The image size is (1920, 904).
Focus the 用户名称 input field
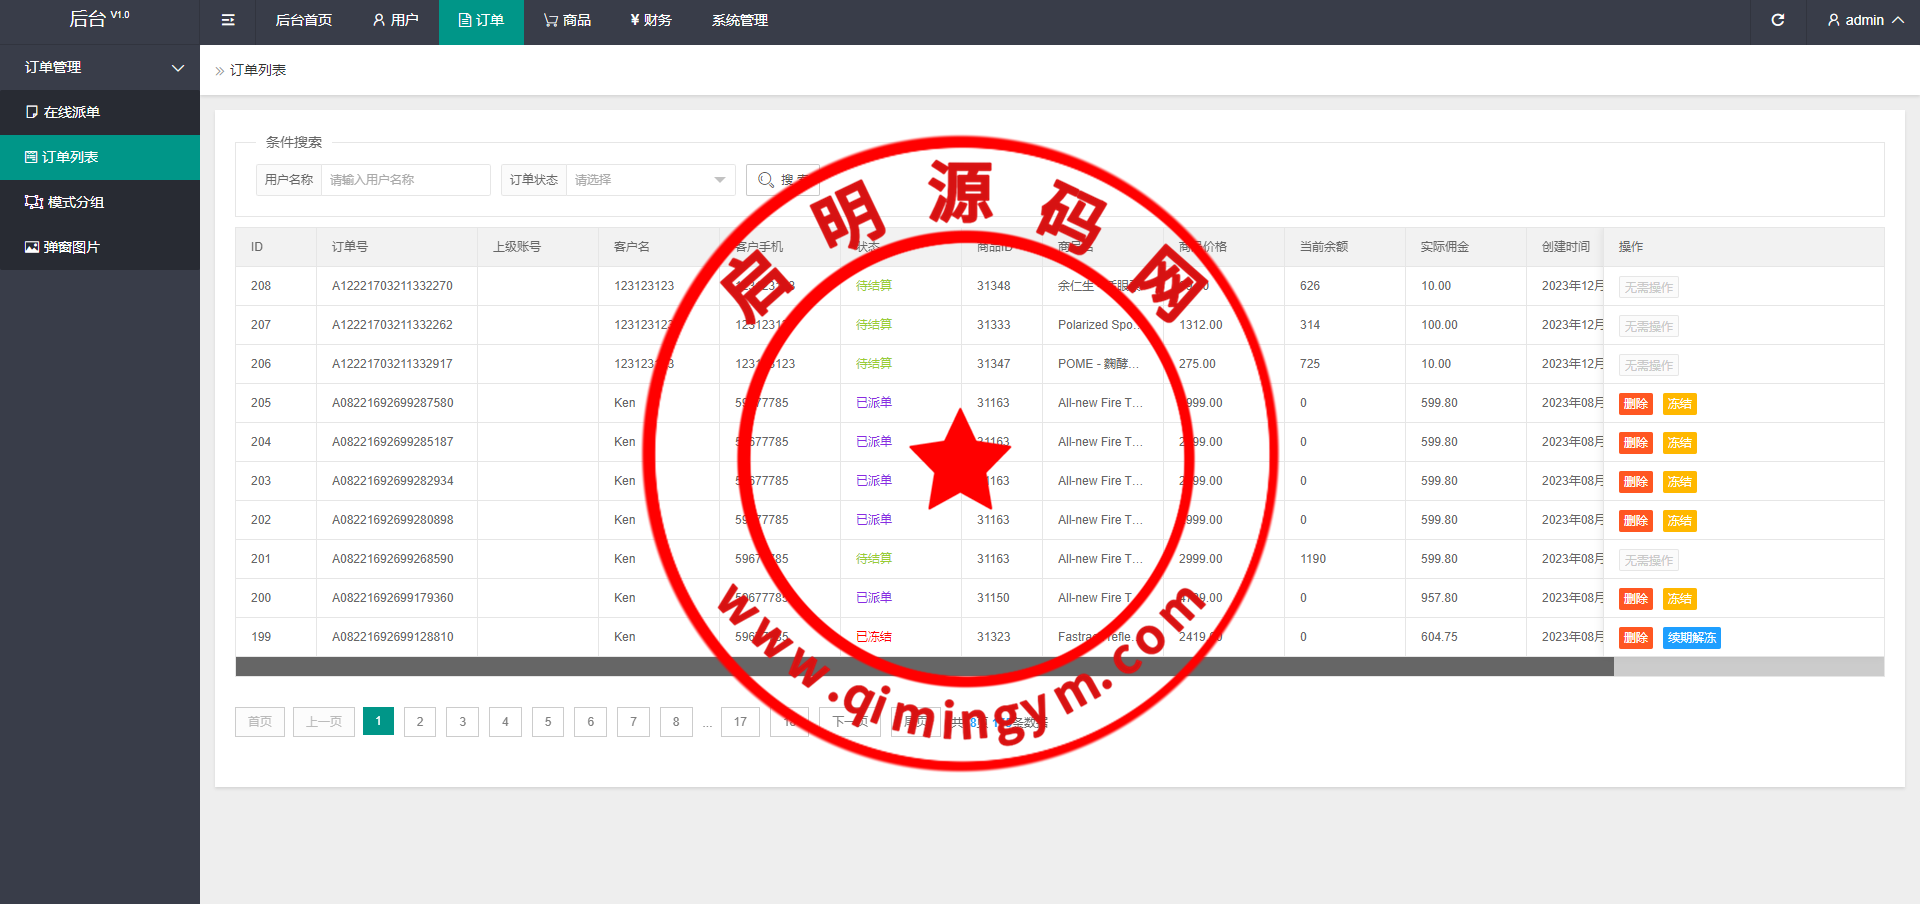point(405,180)
